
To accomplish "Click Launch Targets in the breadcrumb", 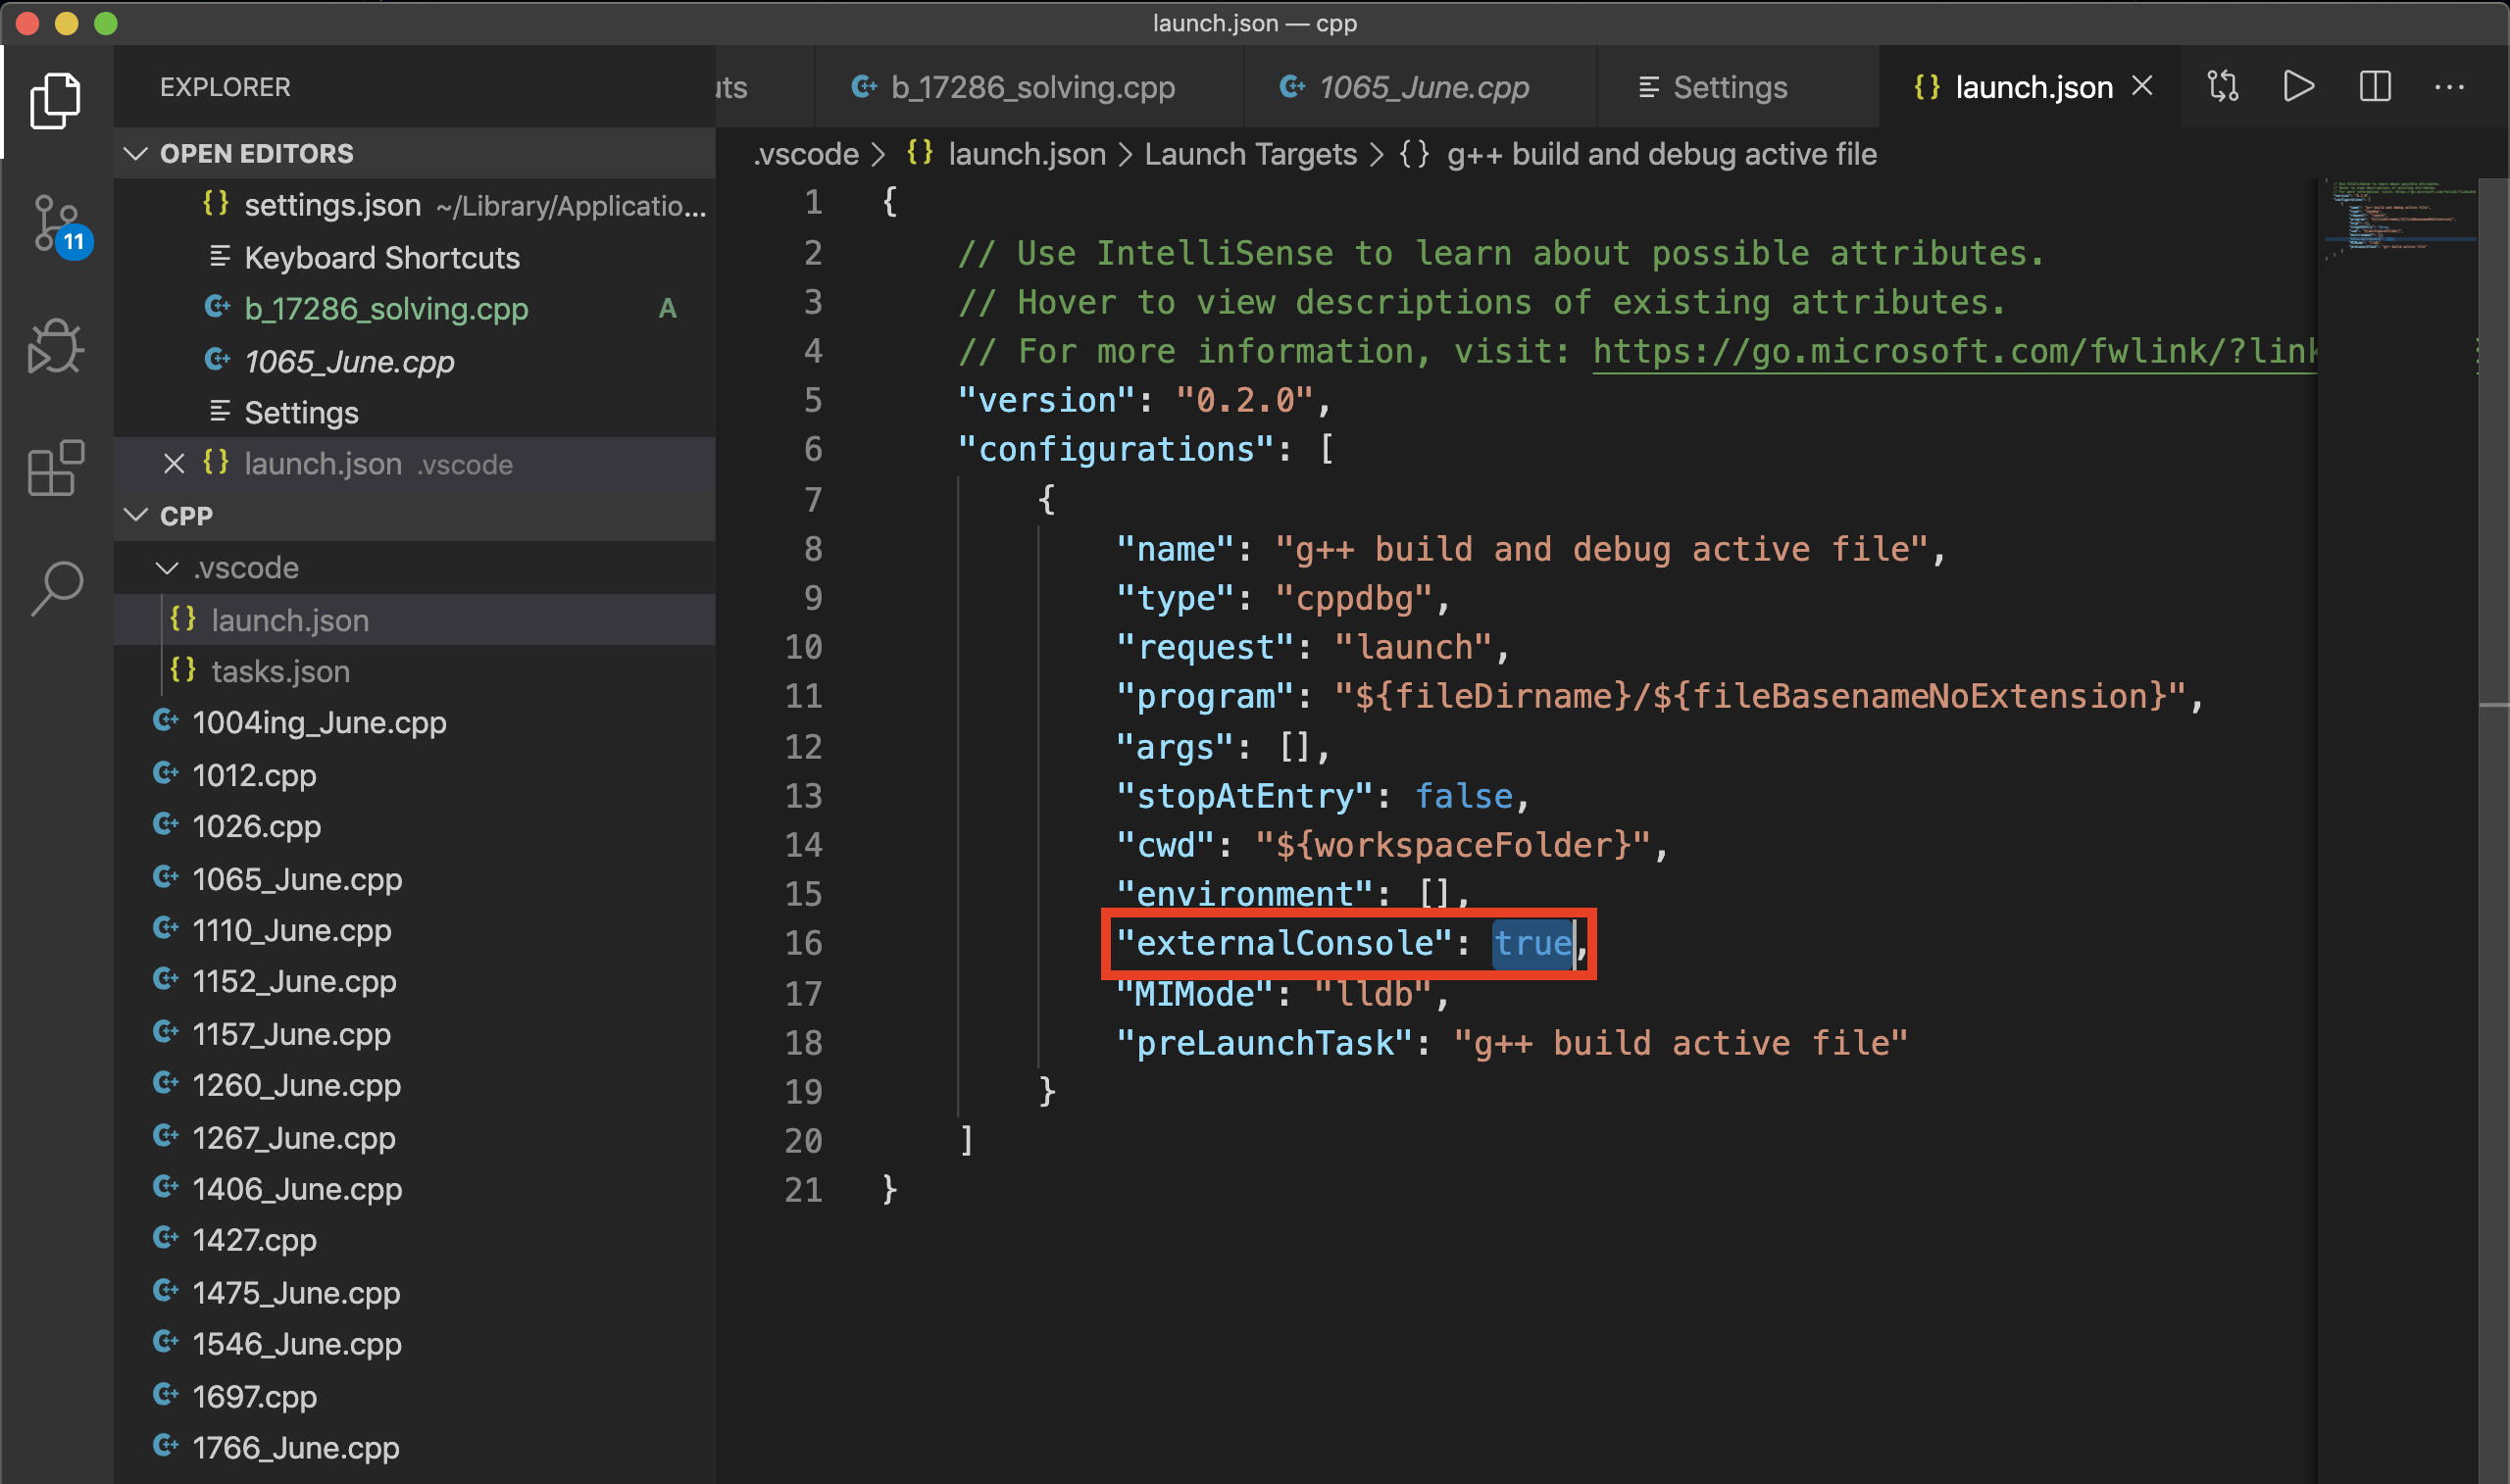I will (1250, 154).
